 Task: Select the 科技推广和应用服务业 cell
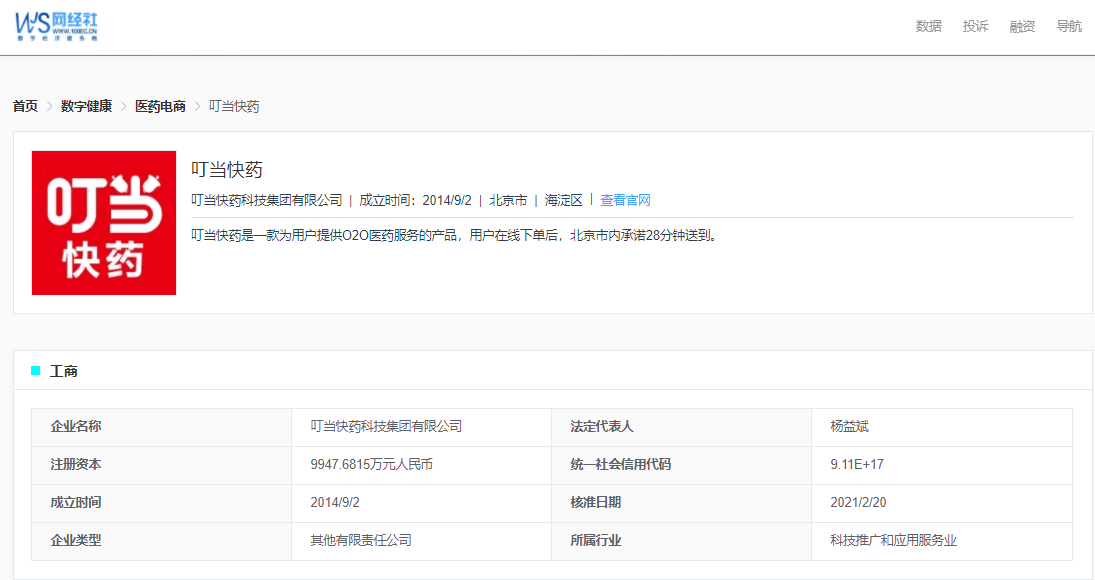(x=942, y=541)
